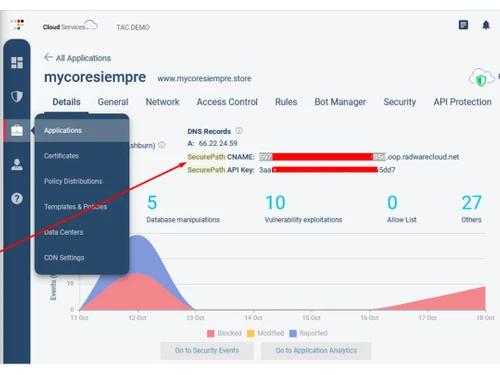Click the 5 Database manipulations count
This screenshot has height=375, width=500.
coord(152,203)
